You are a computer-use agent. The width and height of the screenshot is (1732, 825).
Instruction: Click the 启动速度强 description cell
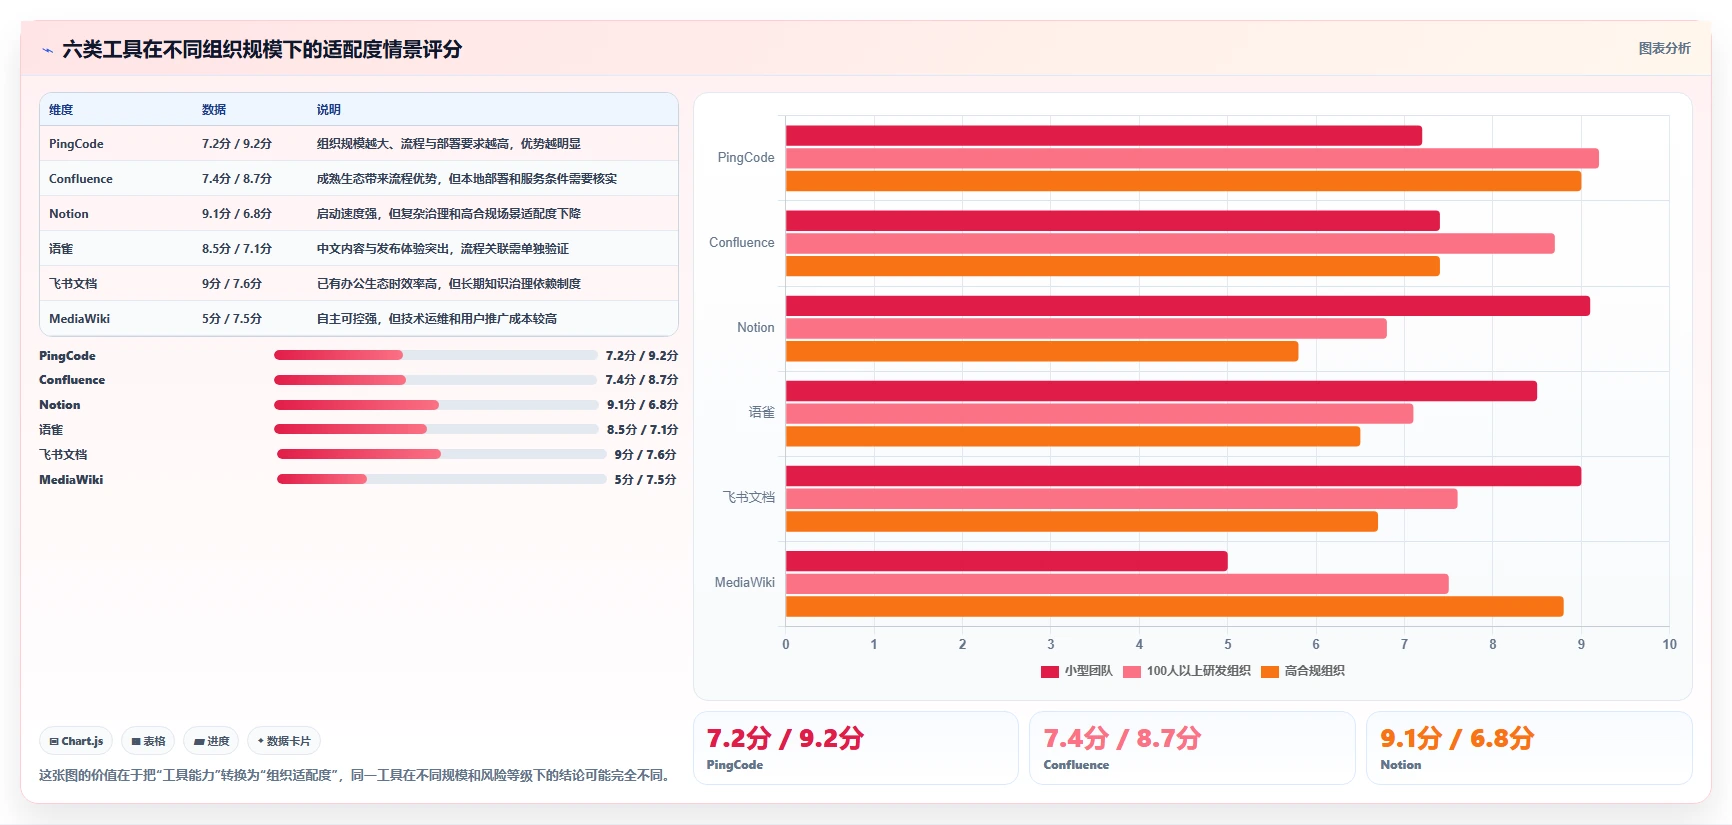[449, 214]
